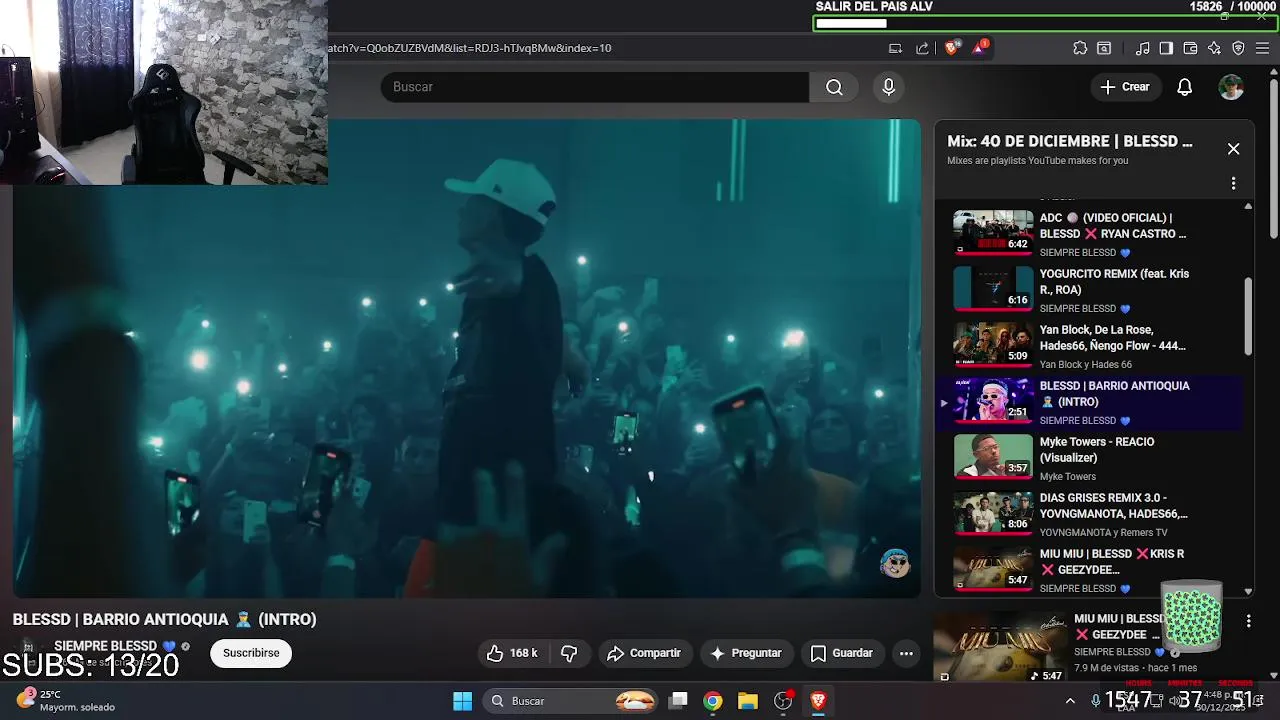Open the SIEMPRE BLESSD channel name
Viewport: 1280px width, 720px height.
click(x=105, y=646)
